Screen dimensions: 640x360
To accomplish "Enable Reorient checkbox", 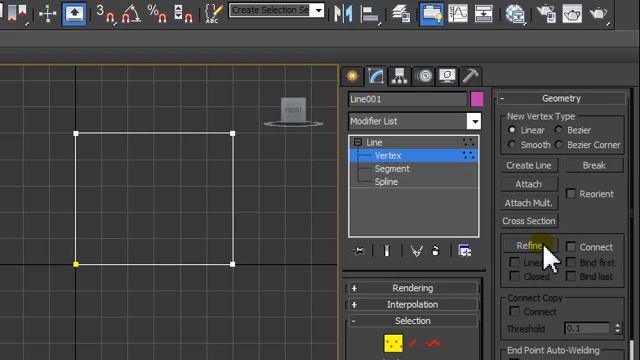I will 571,193.
